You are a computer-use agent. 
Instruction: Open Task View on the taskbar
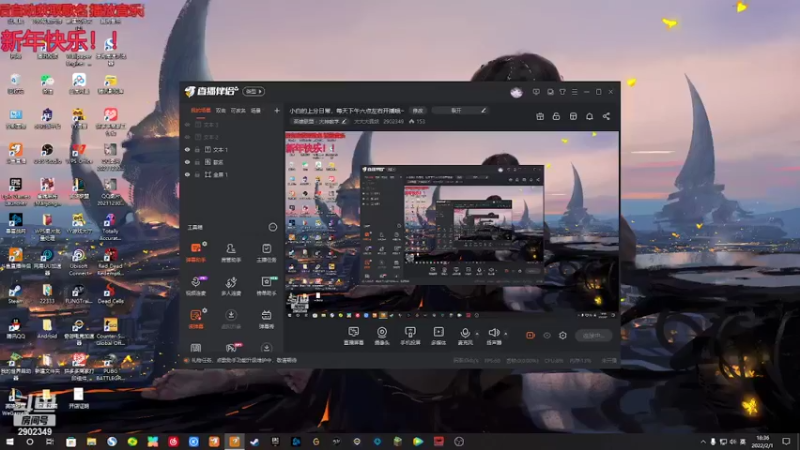tap(49, 441)
